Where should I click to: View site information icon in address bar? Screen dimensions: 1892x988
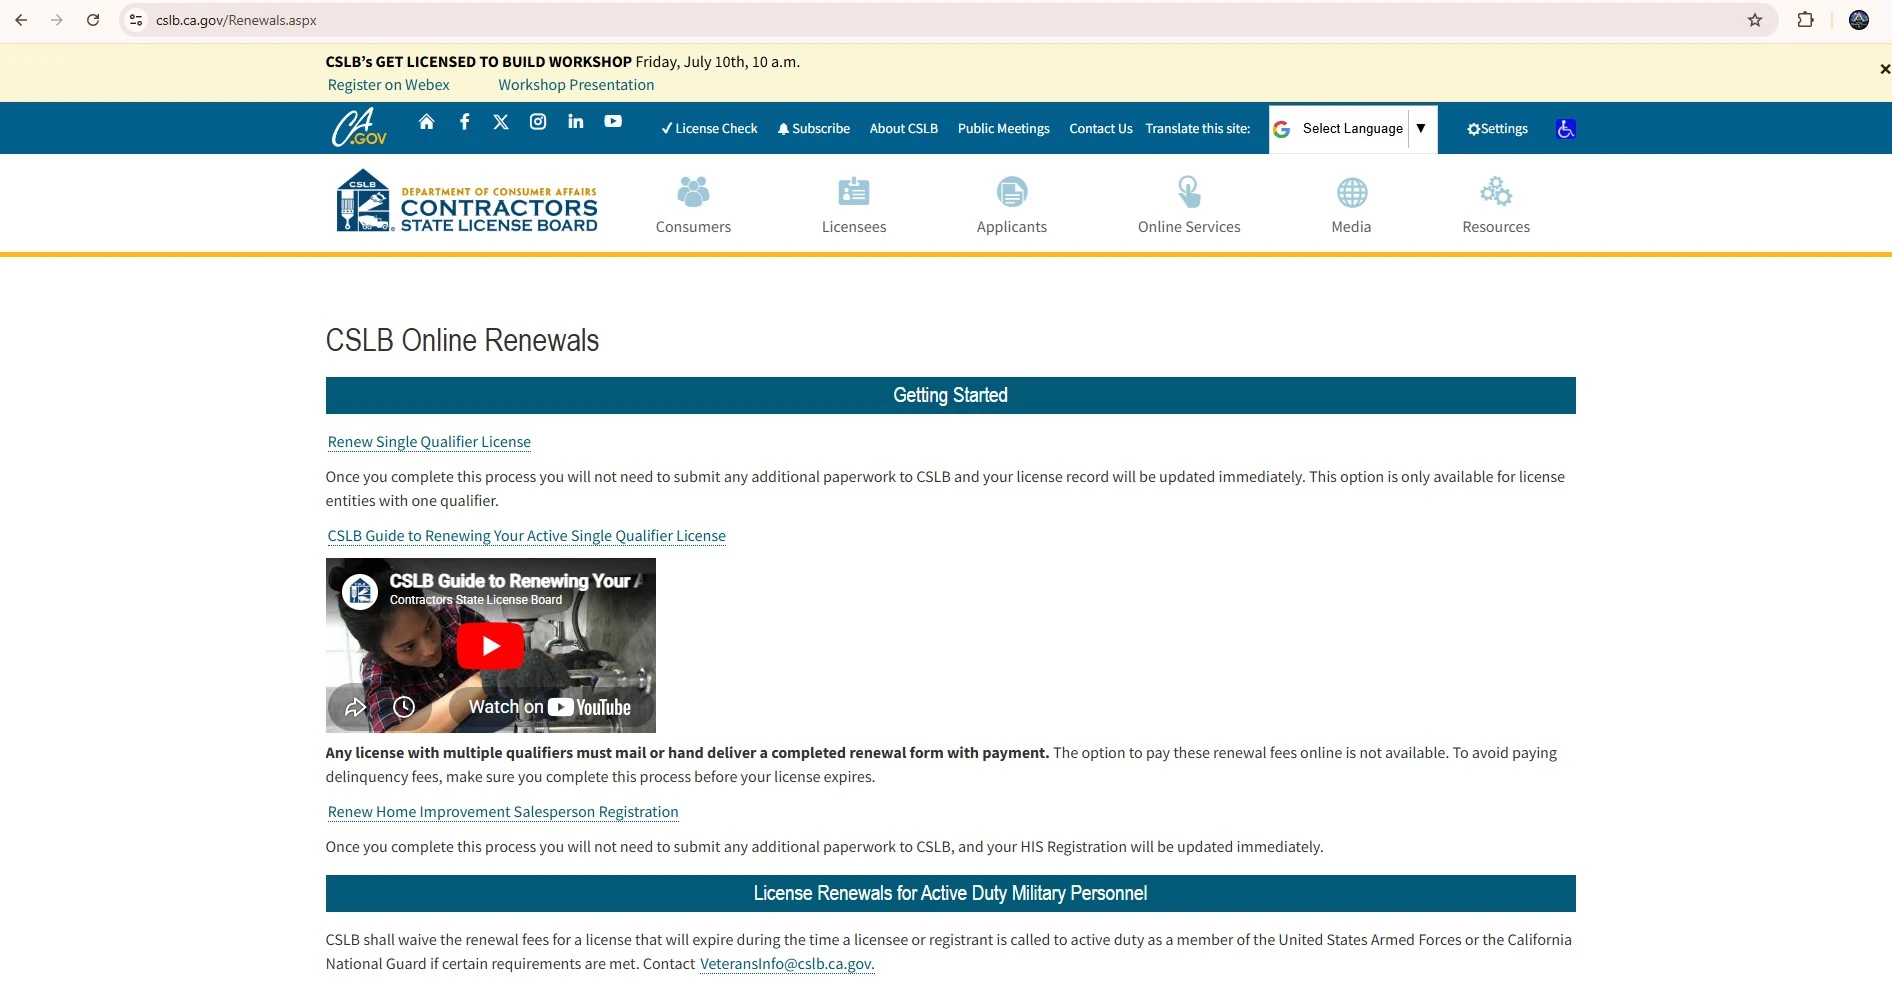coord(137,20)
